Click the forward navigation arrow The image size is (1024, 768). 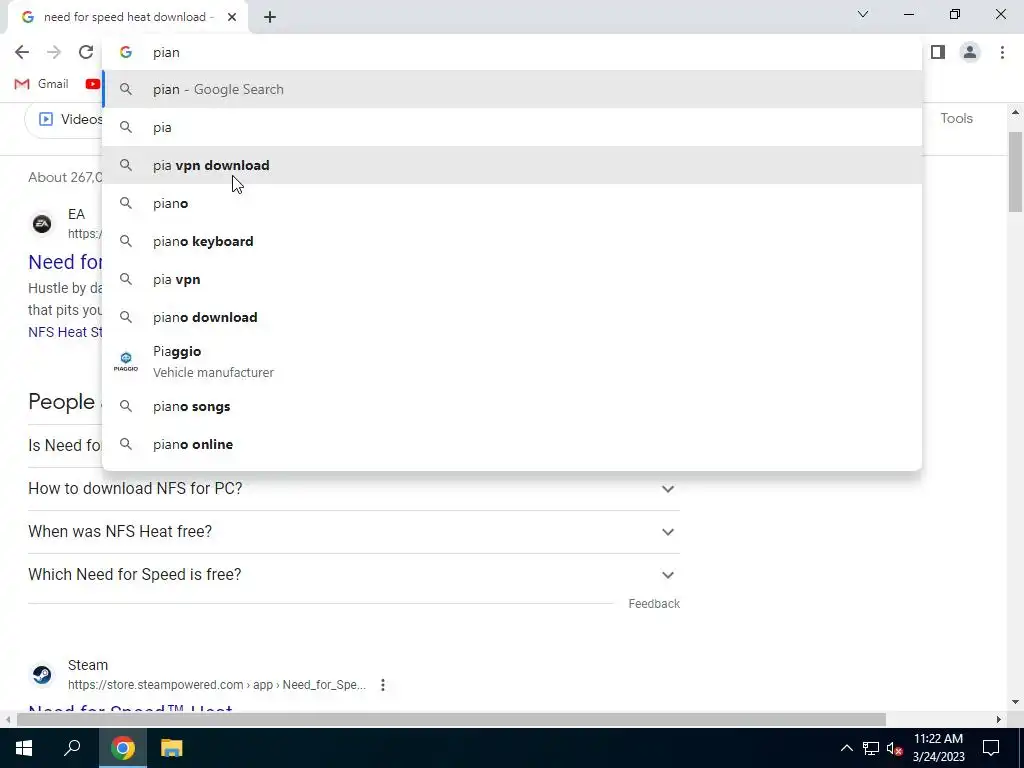click(54, 52)
